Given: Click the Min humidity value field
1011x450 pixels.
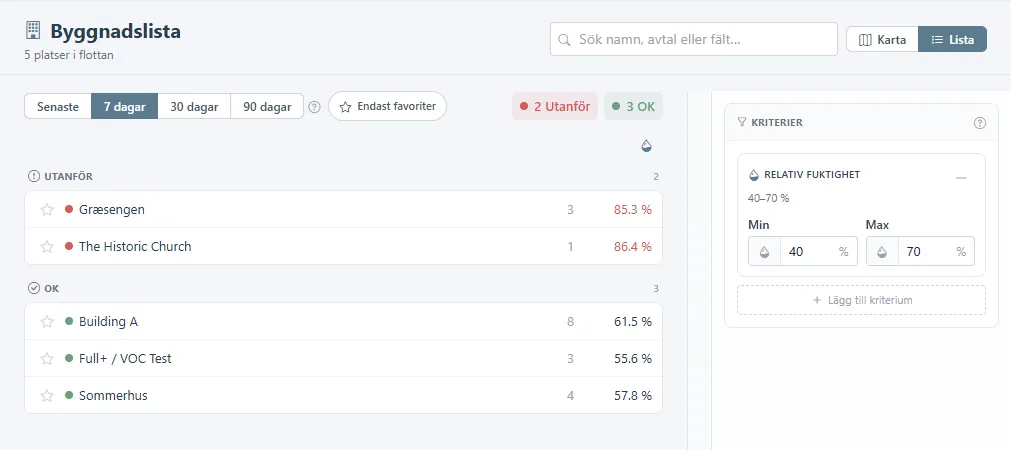Looking at the screenshot, I should point(811,251).
